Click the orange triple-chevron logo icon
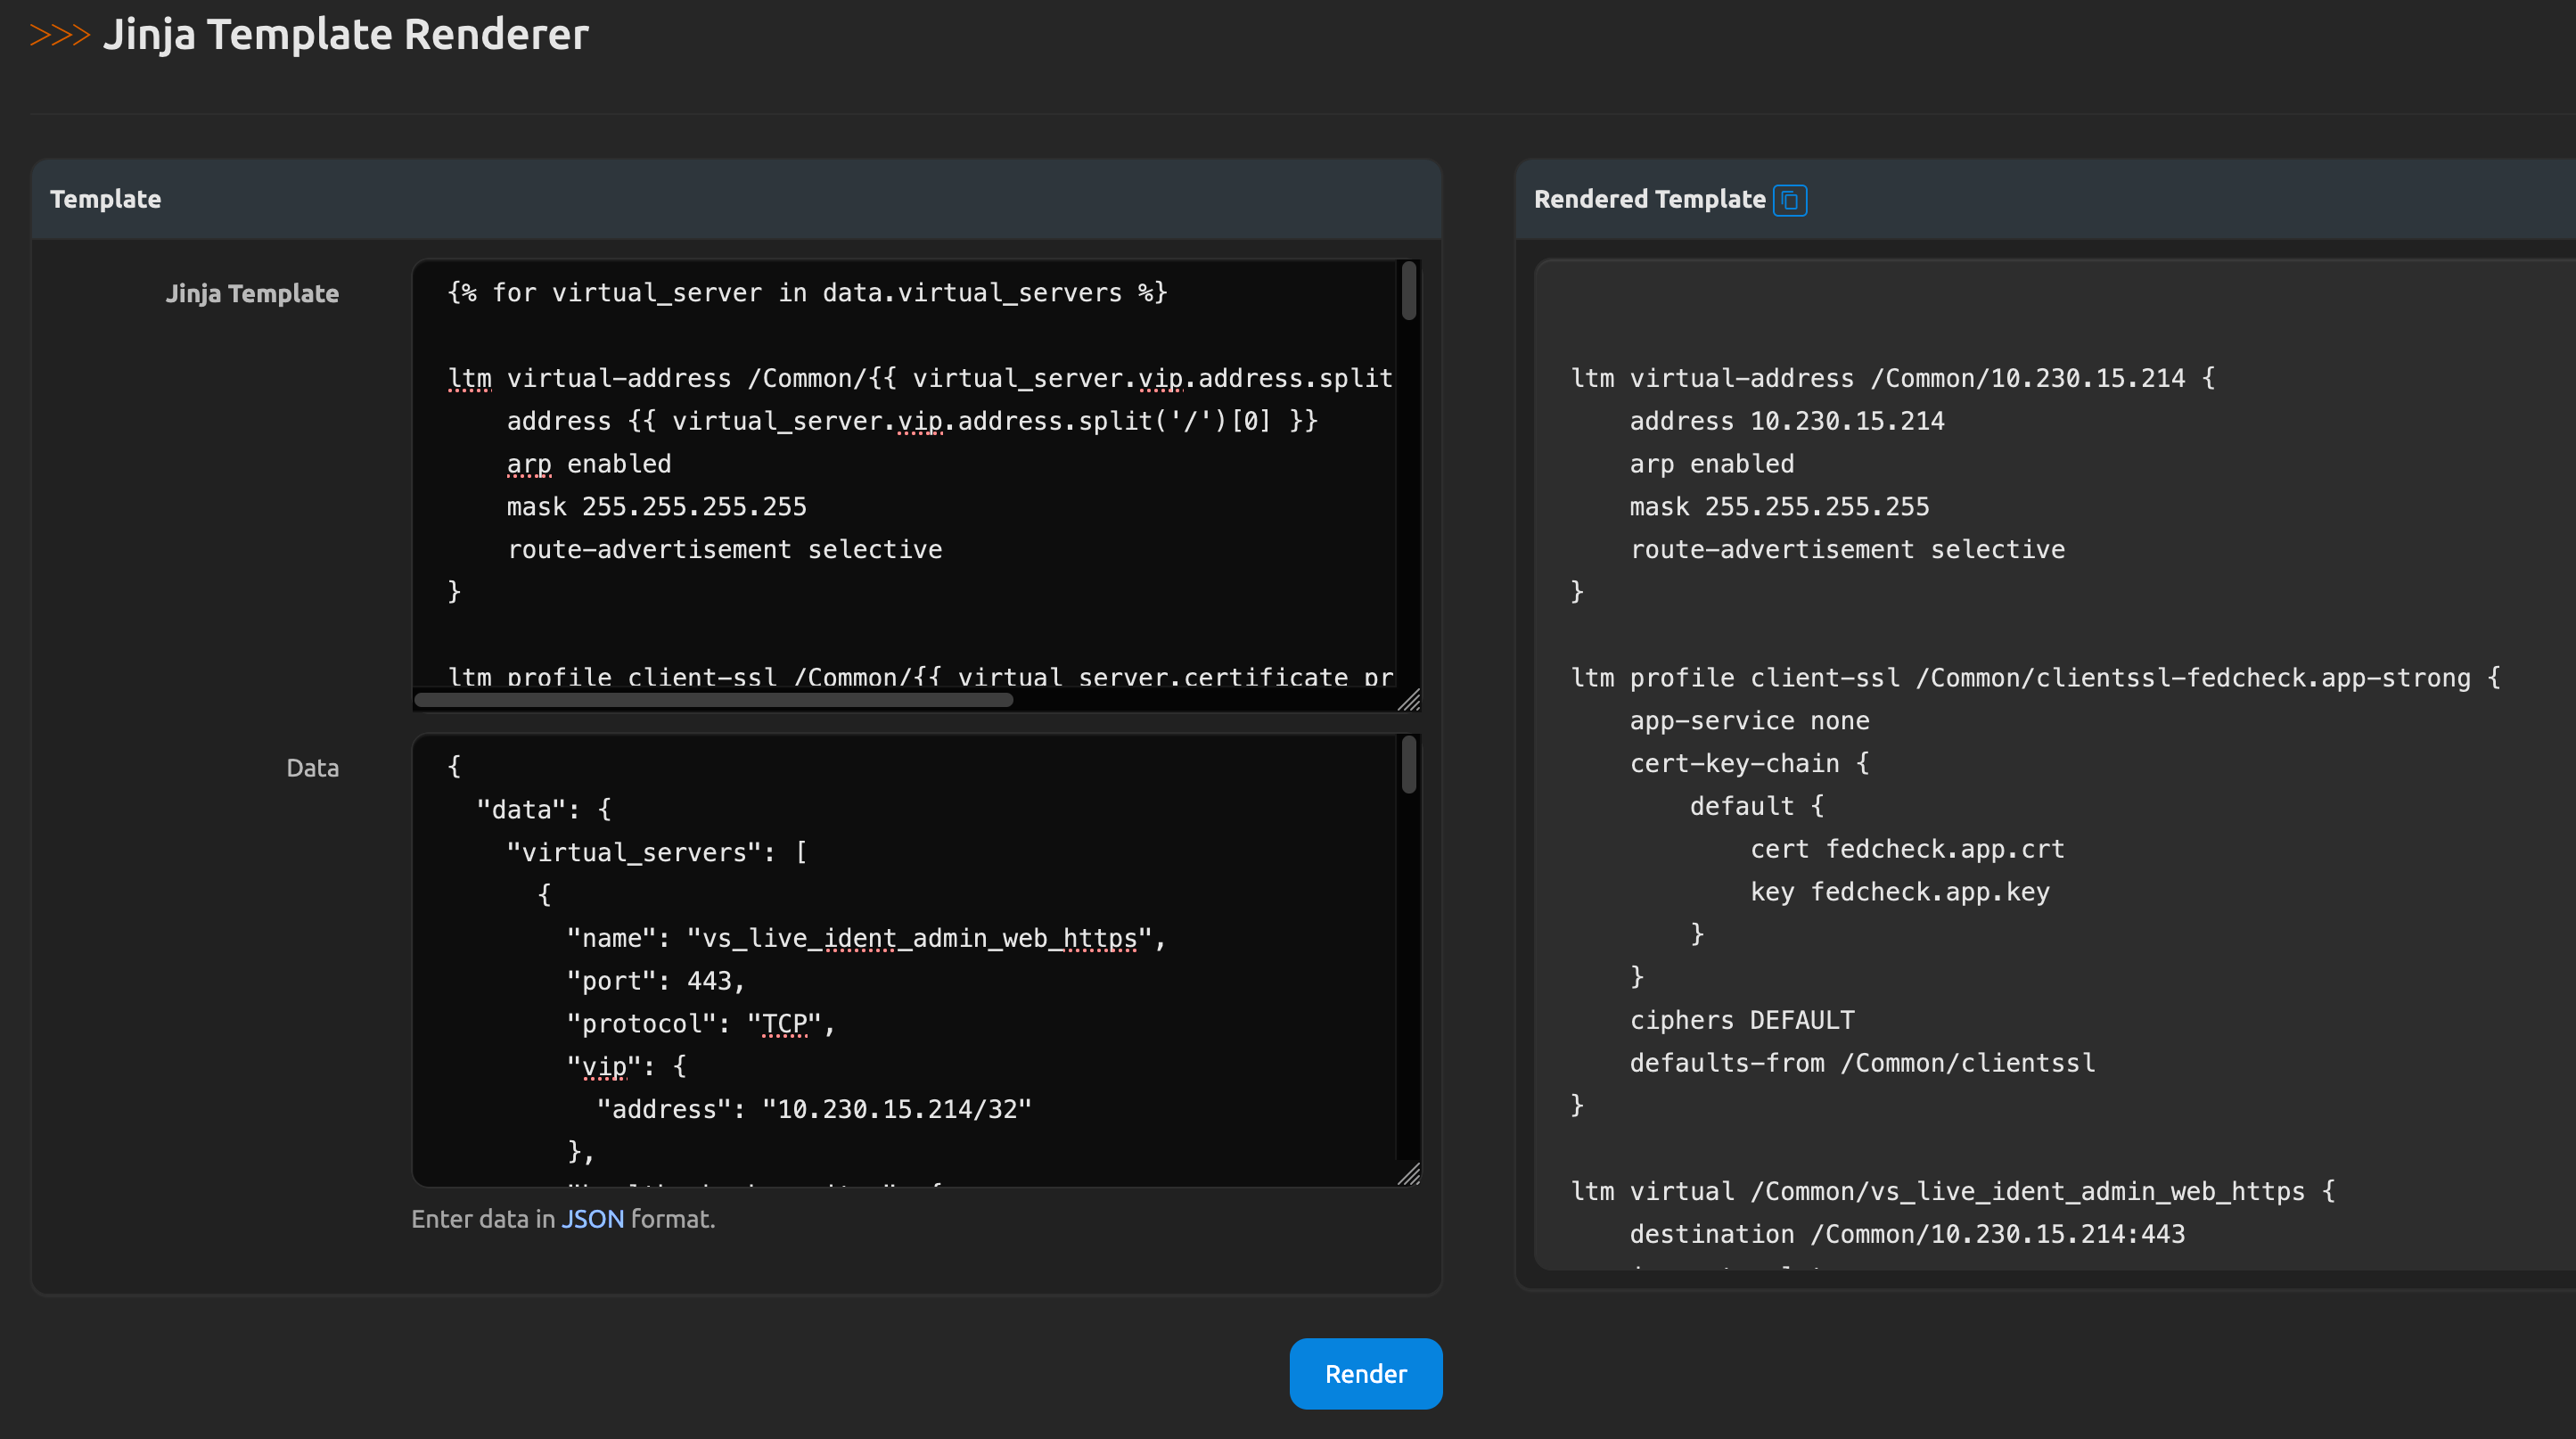Image resolution: width=2576 pixels, height=1439 pixels. click(x=60, y=35)
